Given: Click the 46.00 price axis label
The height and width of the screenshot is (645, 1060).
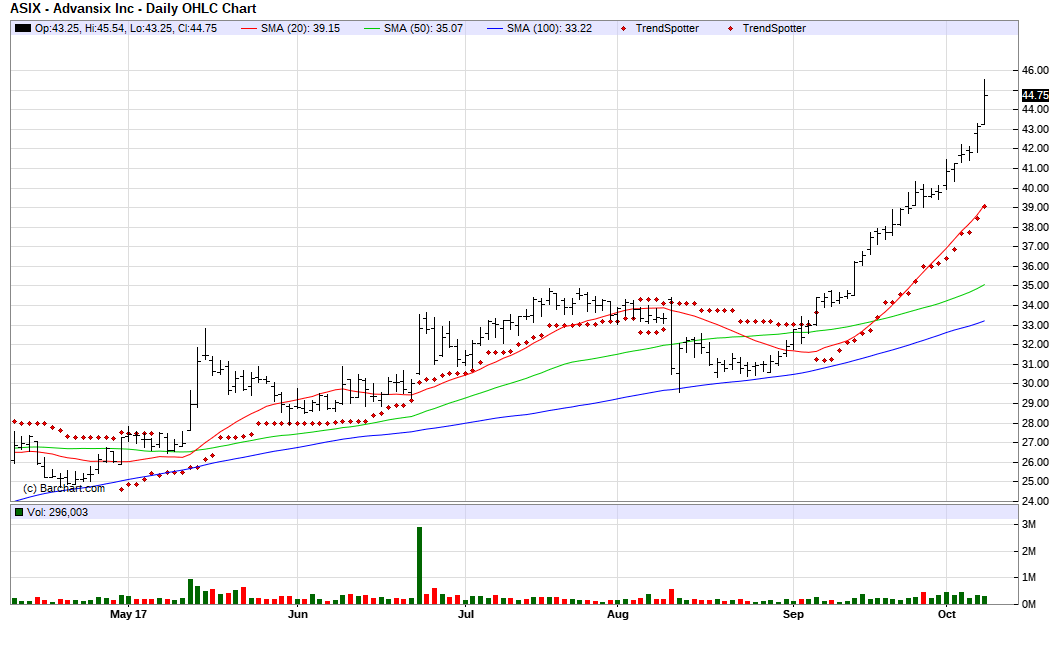Looking at the screenshot, I should 1035,70.
